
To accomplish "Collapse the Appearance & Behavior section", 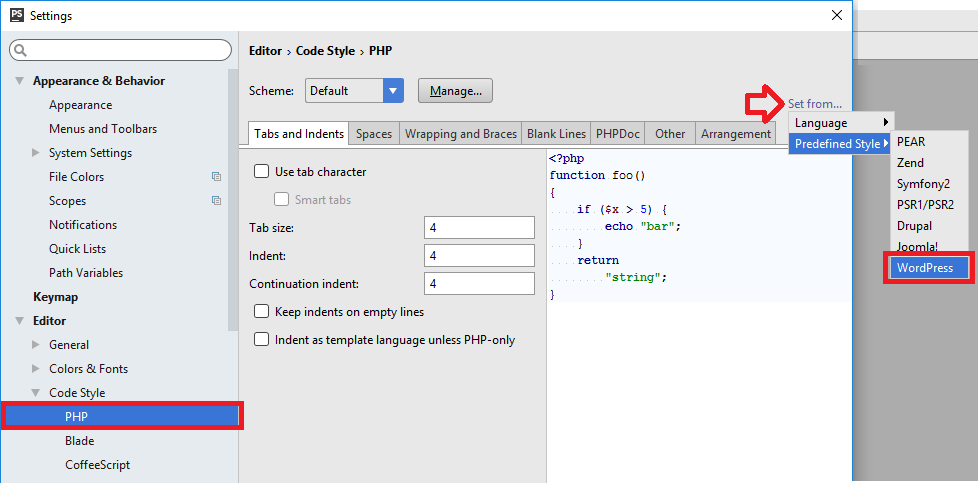I will pos(20,81).
